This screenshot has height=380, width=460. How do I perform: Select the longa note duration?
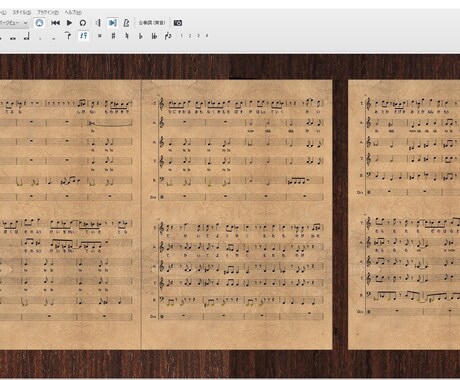tap(27, 36)
